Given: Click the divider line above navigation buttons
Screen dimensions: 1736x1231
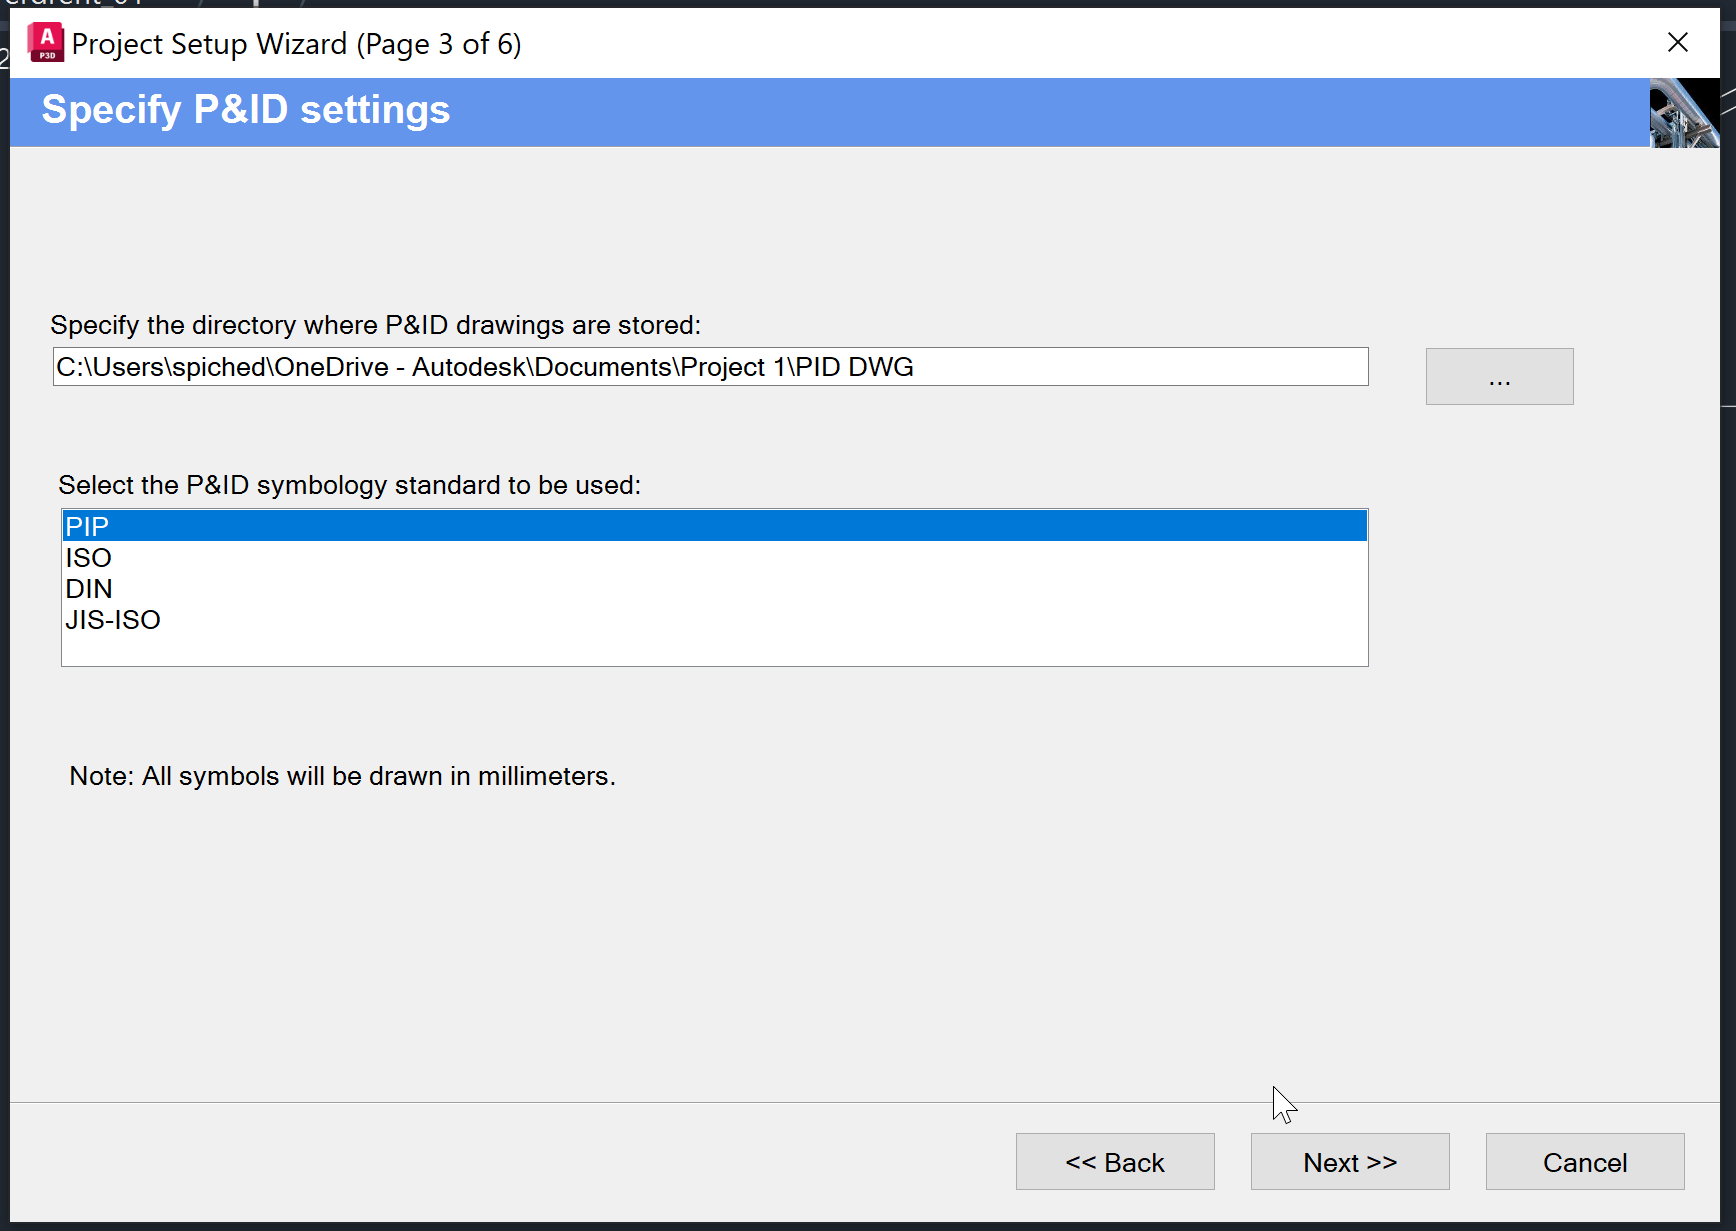Looking at the screenshot, I should pyautogui.click(x=864, y=1102).
